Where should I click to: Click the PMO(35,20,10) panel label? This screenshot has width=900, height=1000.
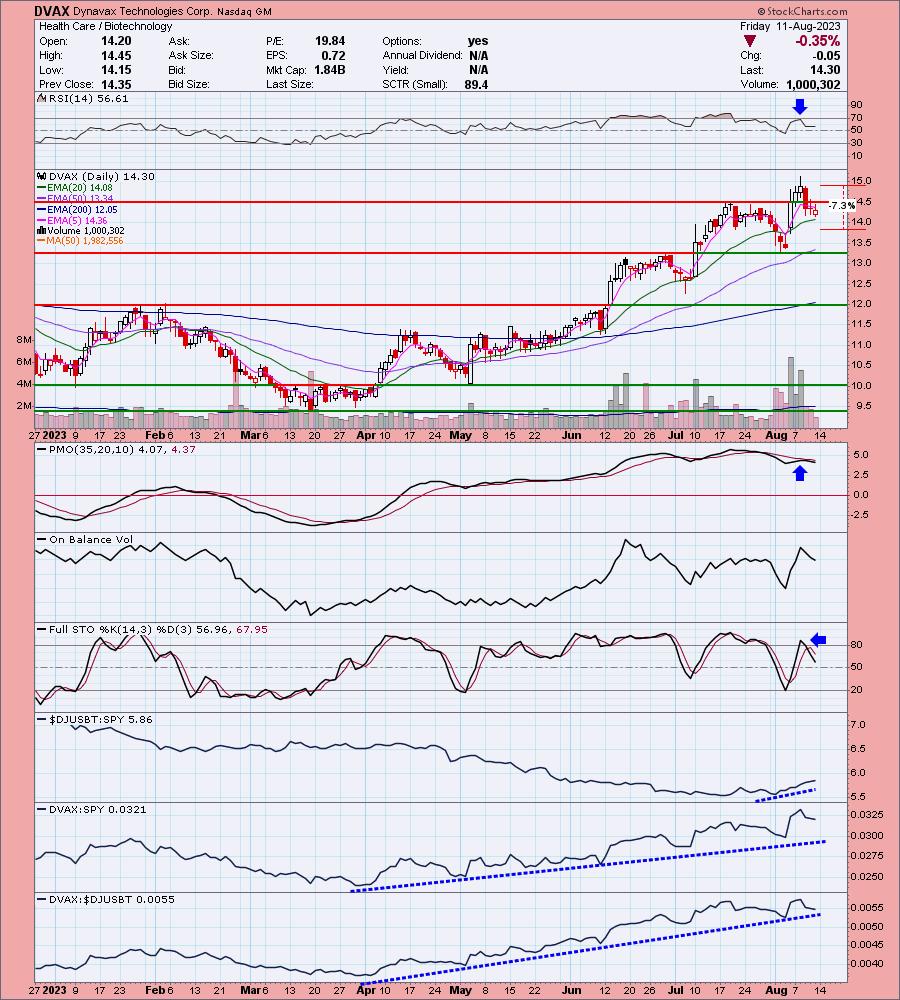coord(116,450)
